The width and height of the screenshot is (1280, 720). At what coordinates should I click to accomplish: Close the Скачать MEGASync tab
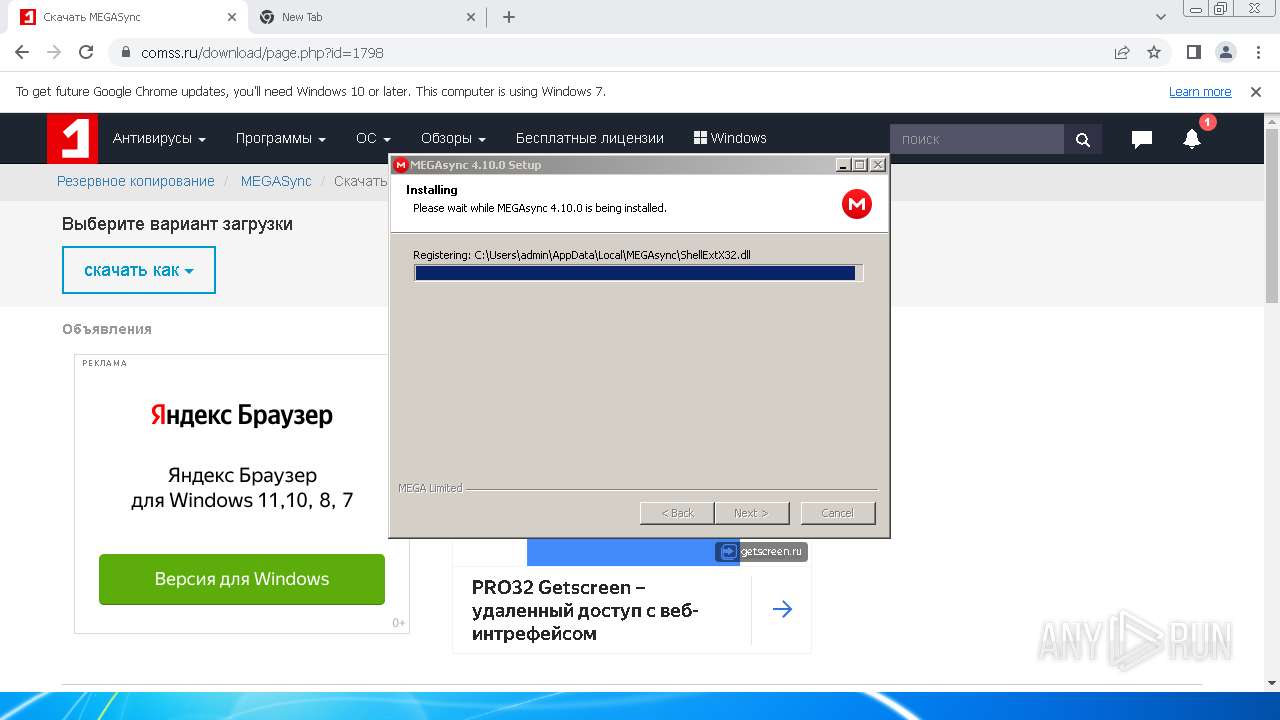pyautogui.click(x=231, y=17)
